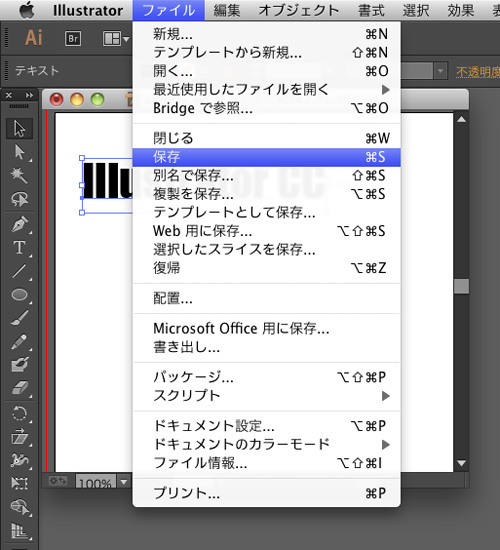Expand ドキュメントのカラーモード submenu
The image size is (500, 550).
pos(266,444)
